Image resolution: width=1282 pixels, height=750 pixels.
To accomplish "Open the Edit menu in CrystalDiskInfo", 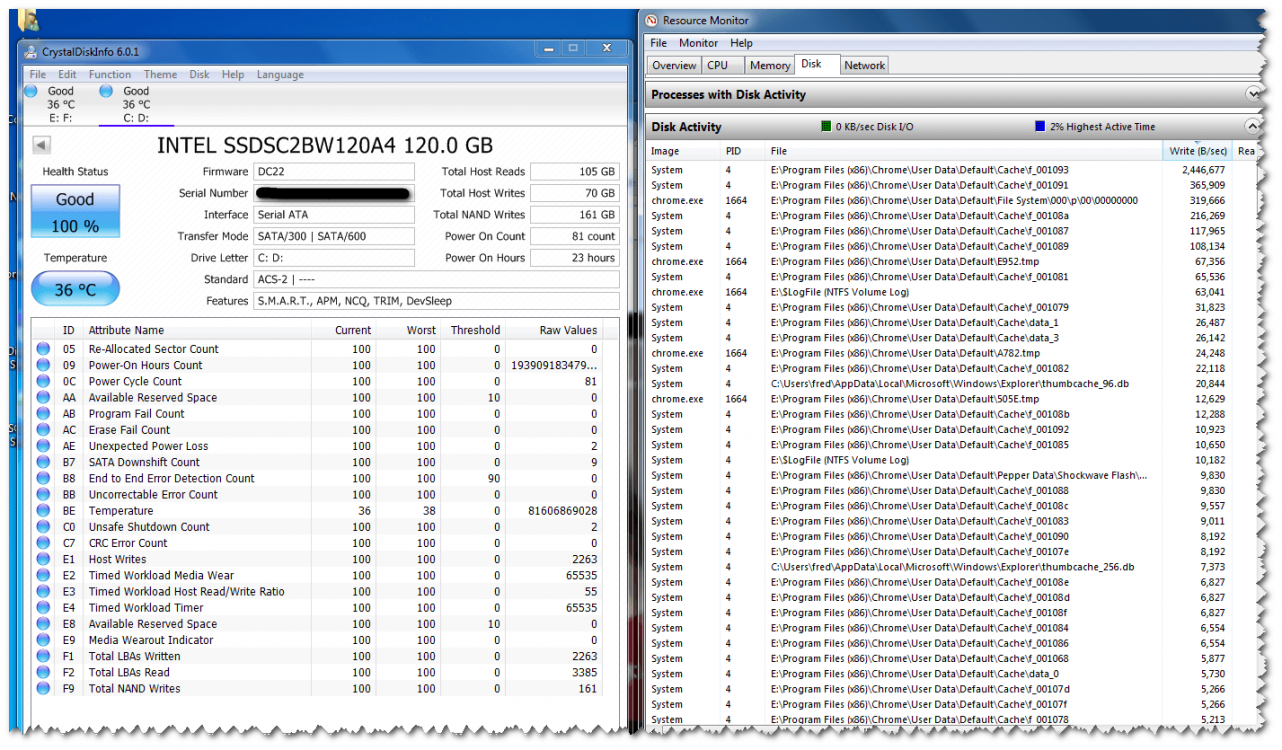I will pyautogui.click(x=67, y=74).
